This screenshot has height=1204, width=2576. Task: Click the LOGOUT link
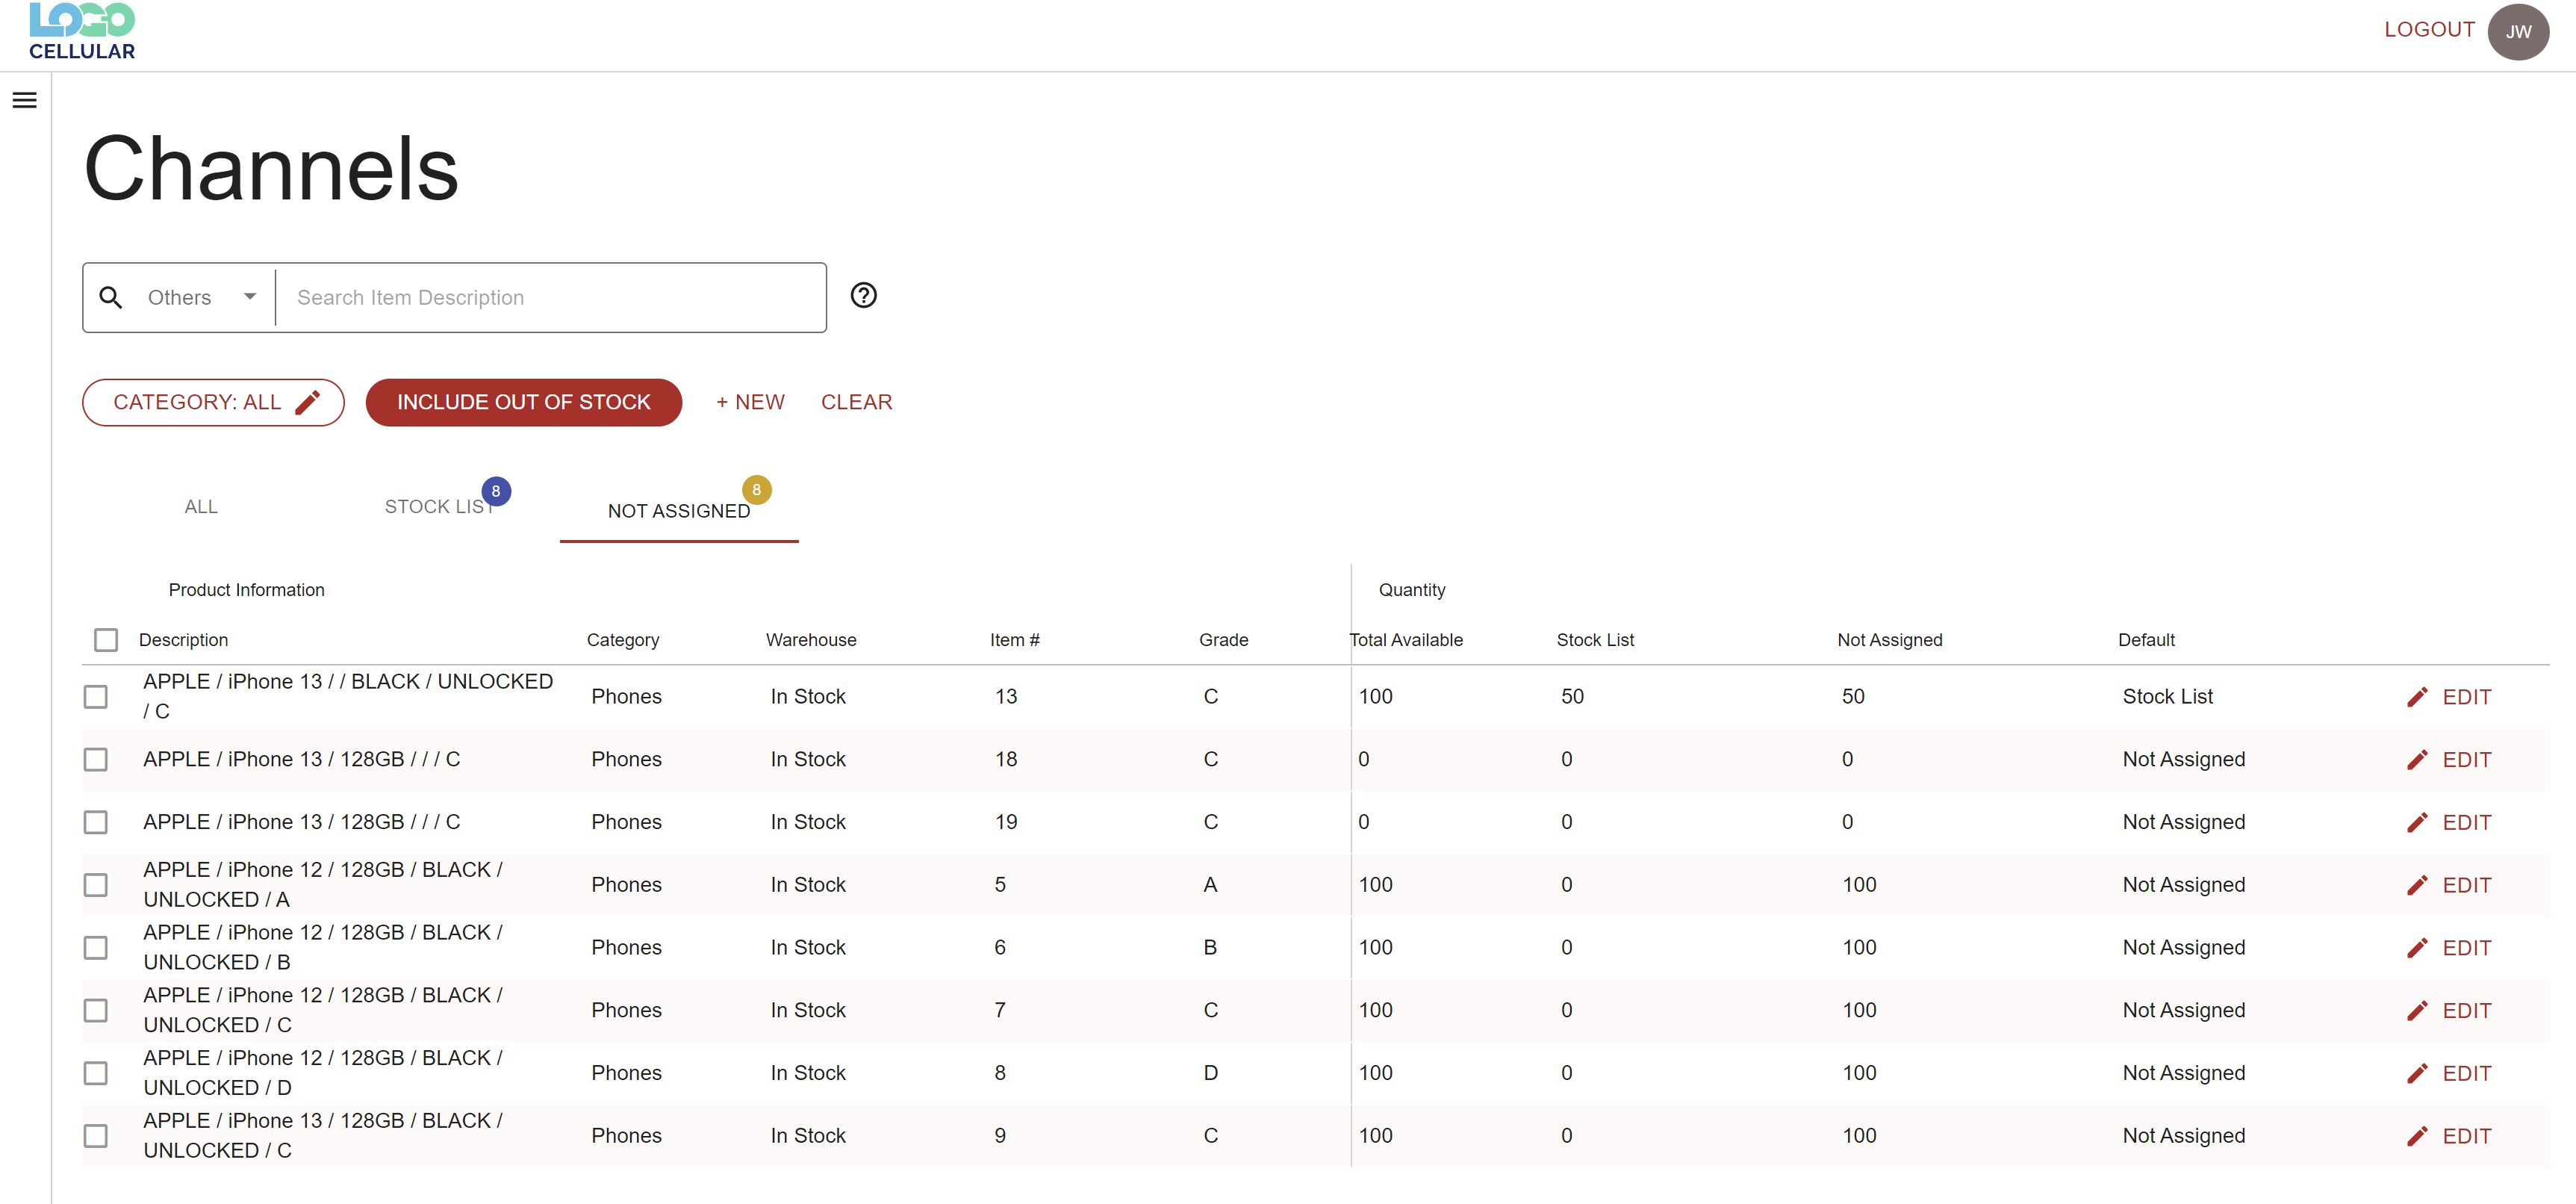click(x=2429, y=30)
